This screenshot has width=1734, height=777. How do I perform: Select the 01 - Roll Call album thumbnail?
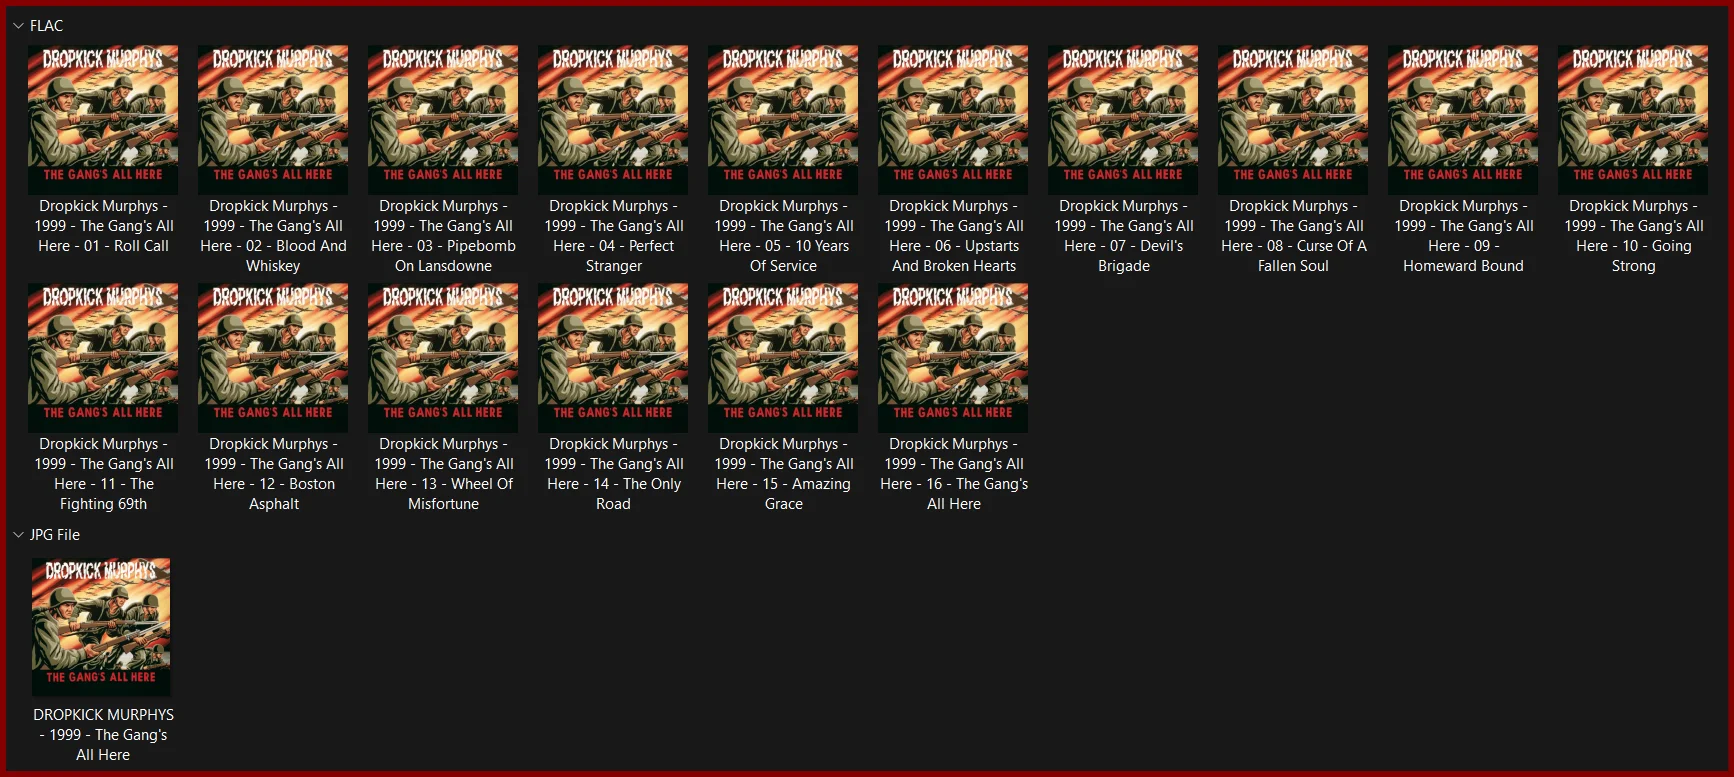coord(103,119)
